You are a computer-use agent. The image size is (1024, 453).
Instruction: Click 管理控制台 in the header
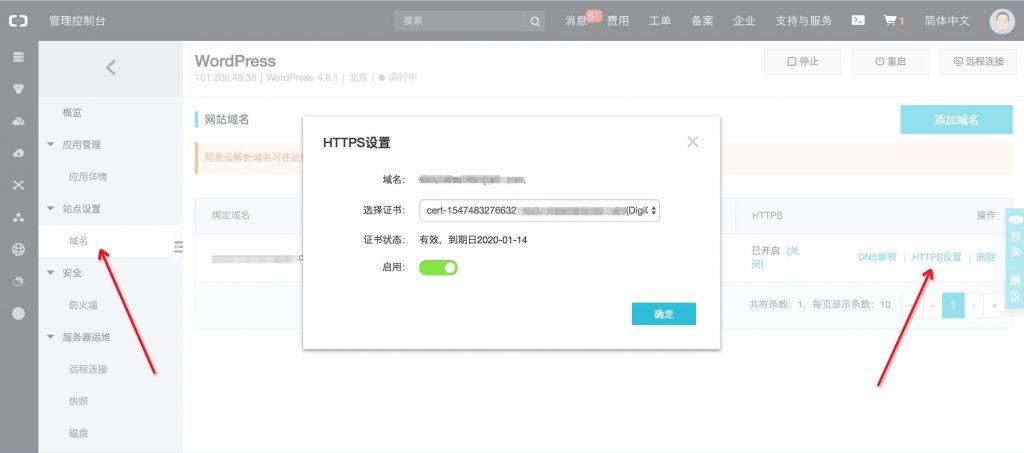coord(77,21)
